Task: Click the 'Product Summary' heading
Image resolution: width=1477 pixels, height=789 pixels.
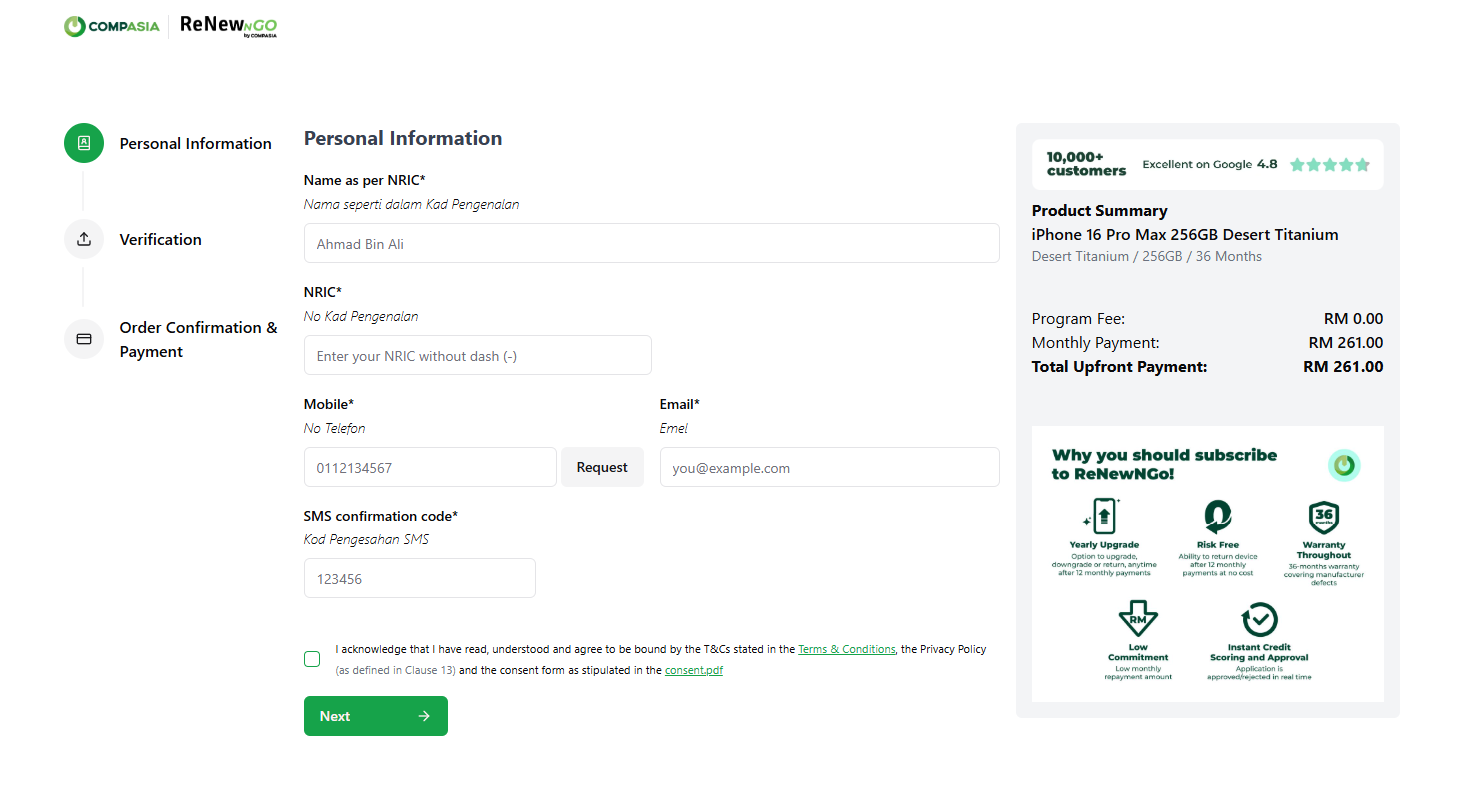Action: (x=1100, y=211)
